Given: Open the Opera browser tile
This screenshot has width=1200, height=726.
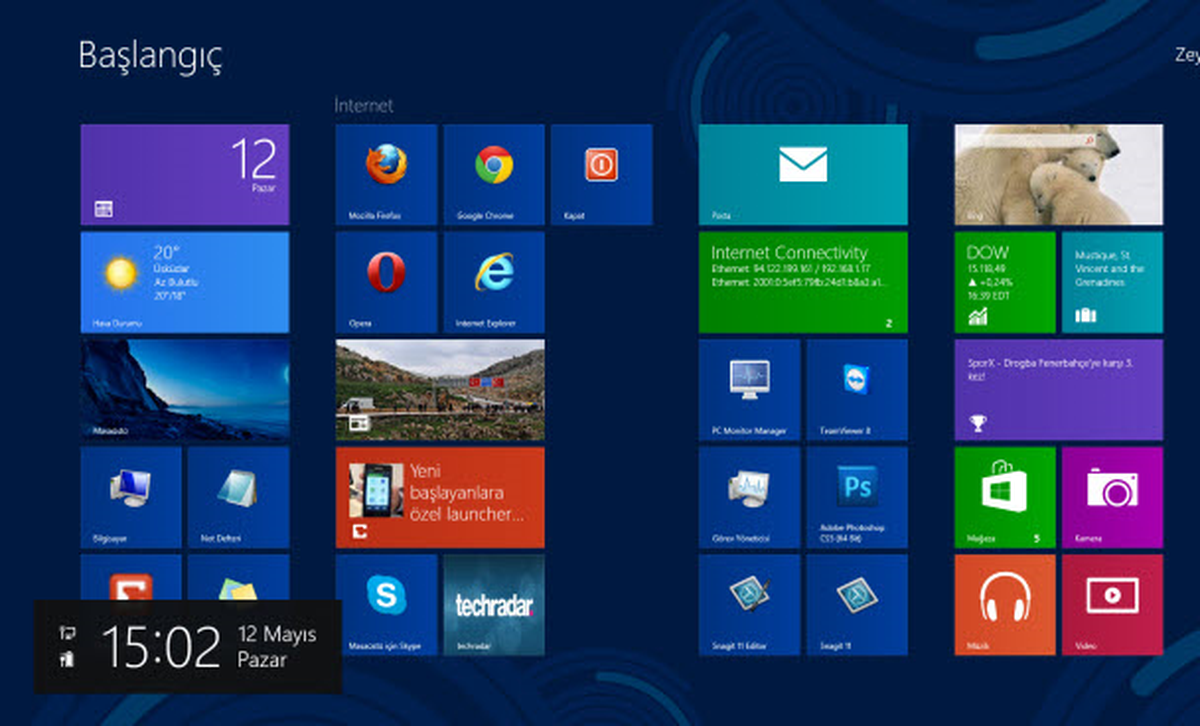Looking at the screenshot, I should tap(386, 282).
